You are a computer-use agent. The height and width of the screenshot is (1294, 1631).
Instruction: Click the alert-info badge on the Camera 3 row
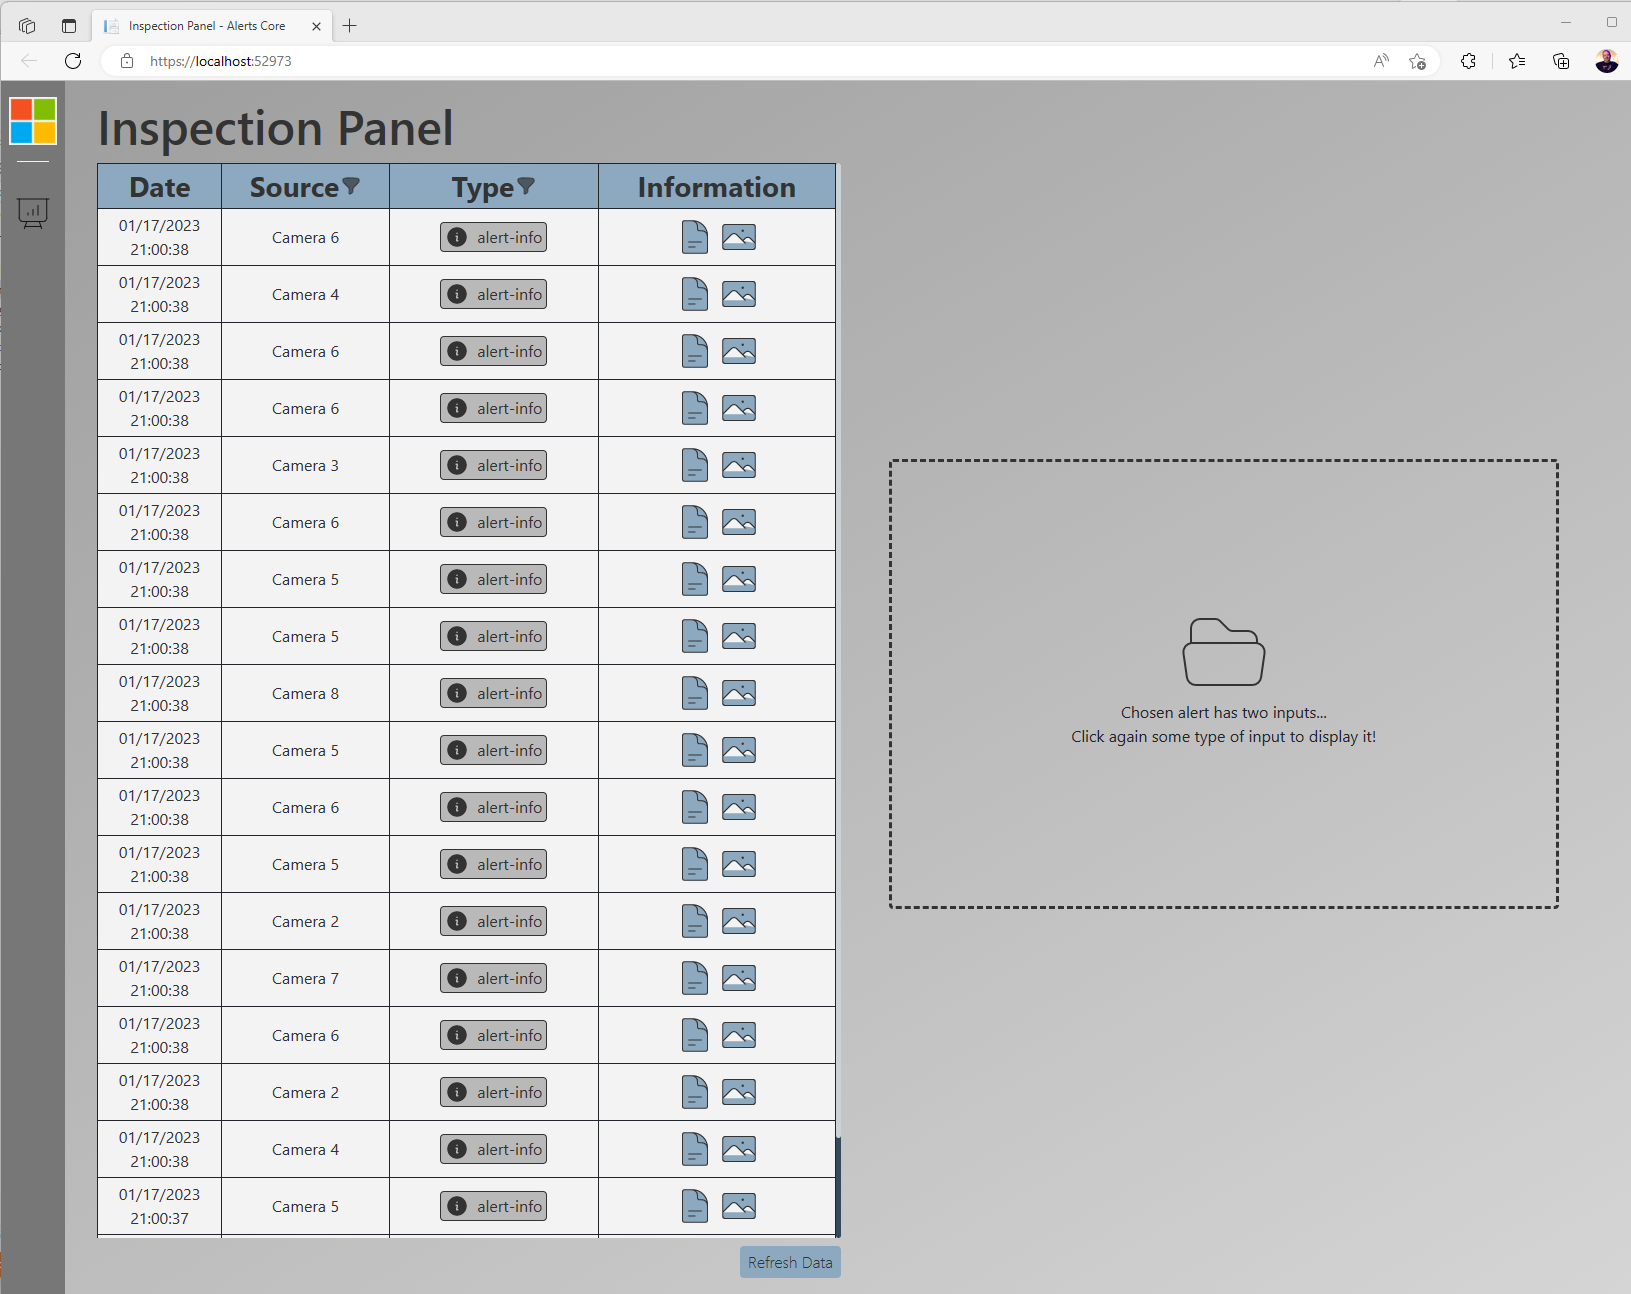[x=493, y=465]
